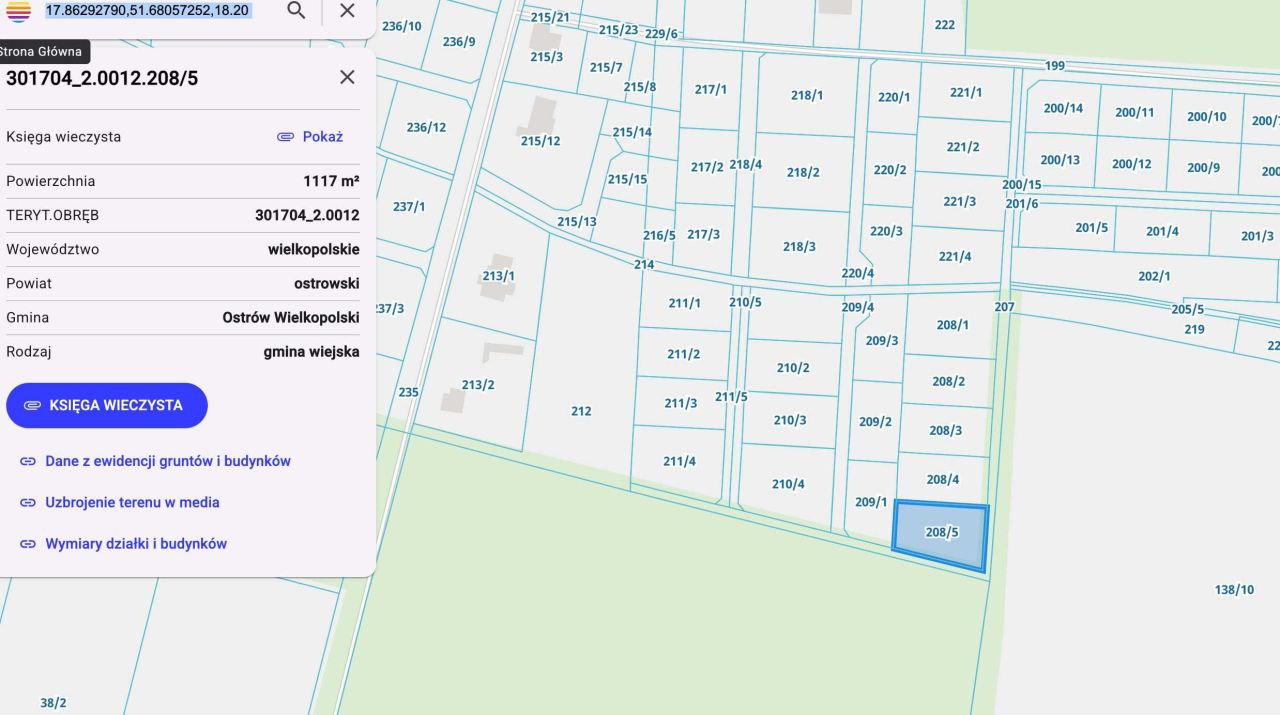Select parcel 221/2 on the map
Screen dimensions: 1280x715
coord(963,146)
